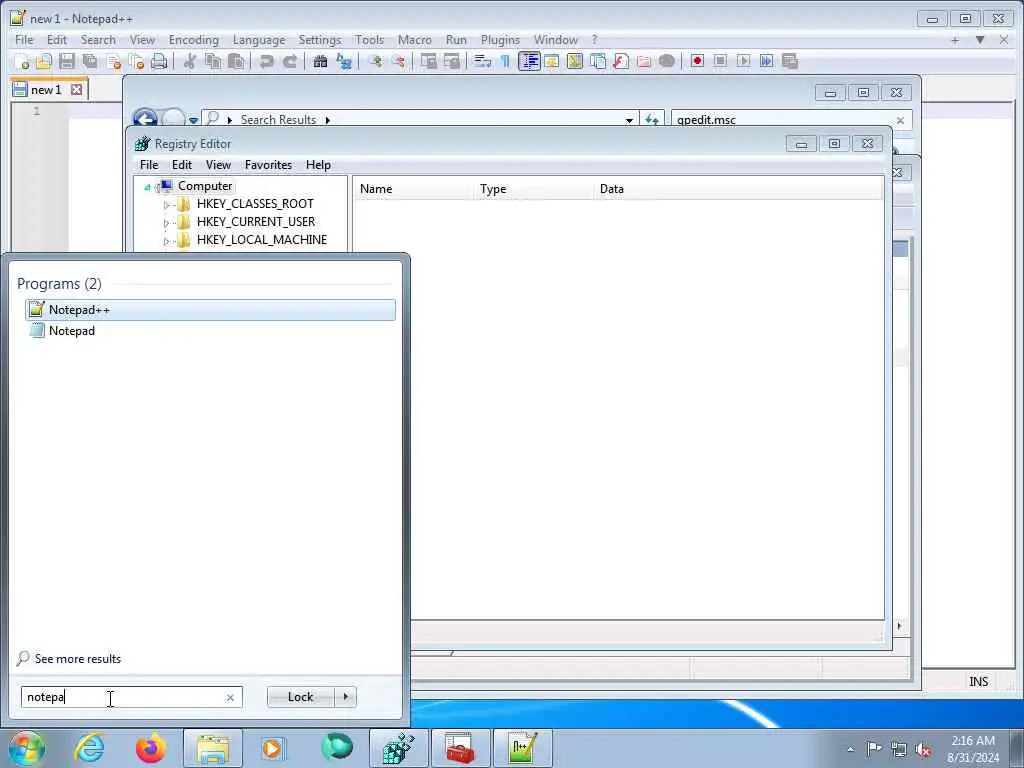Click the Start menu search box

pyautogui.click(x=124, y=697)
